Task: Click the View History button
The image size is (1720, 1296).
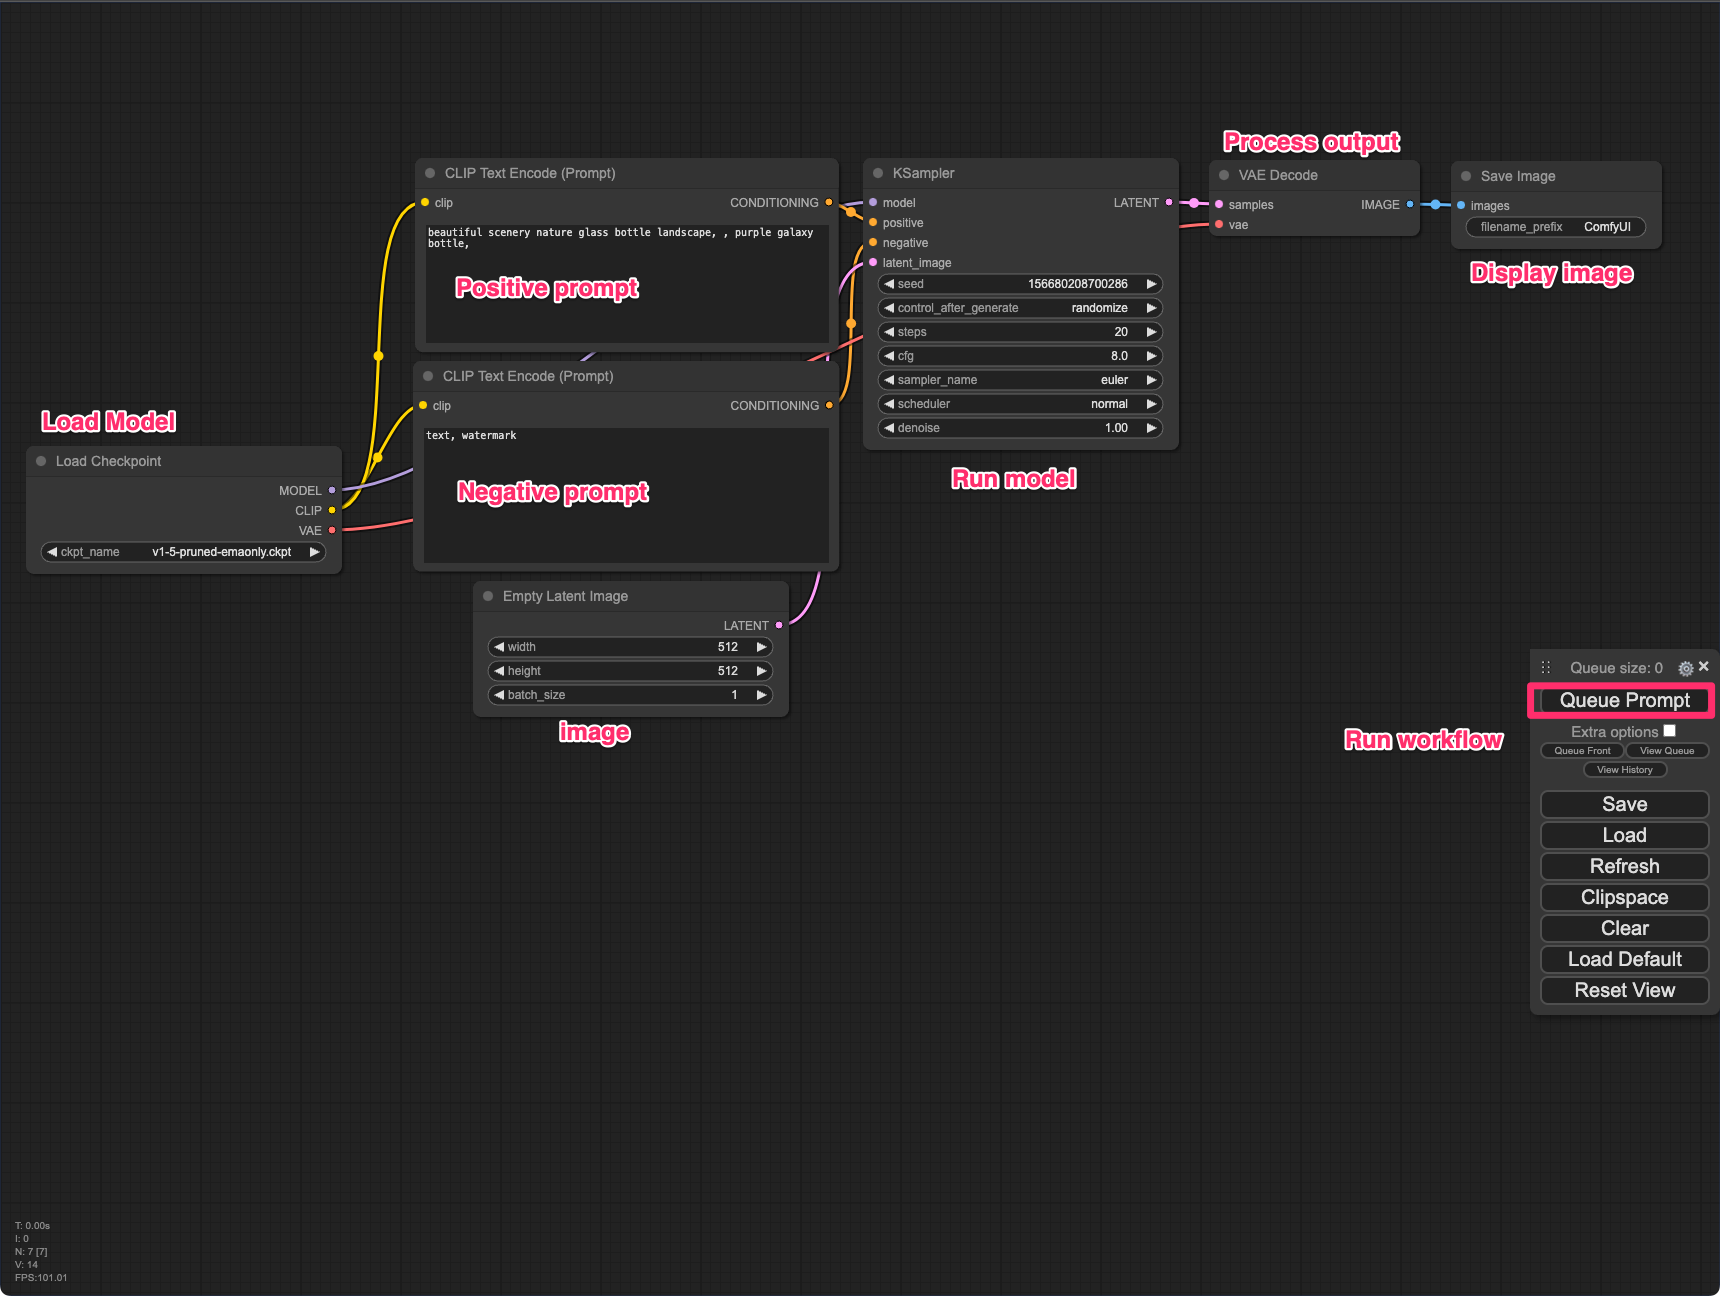Action: 1624,770
